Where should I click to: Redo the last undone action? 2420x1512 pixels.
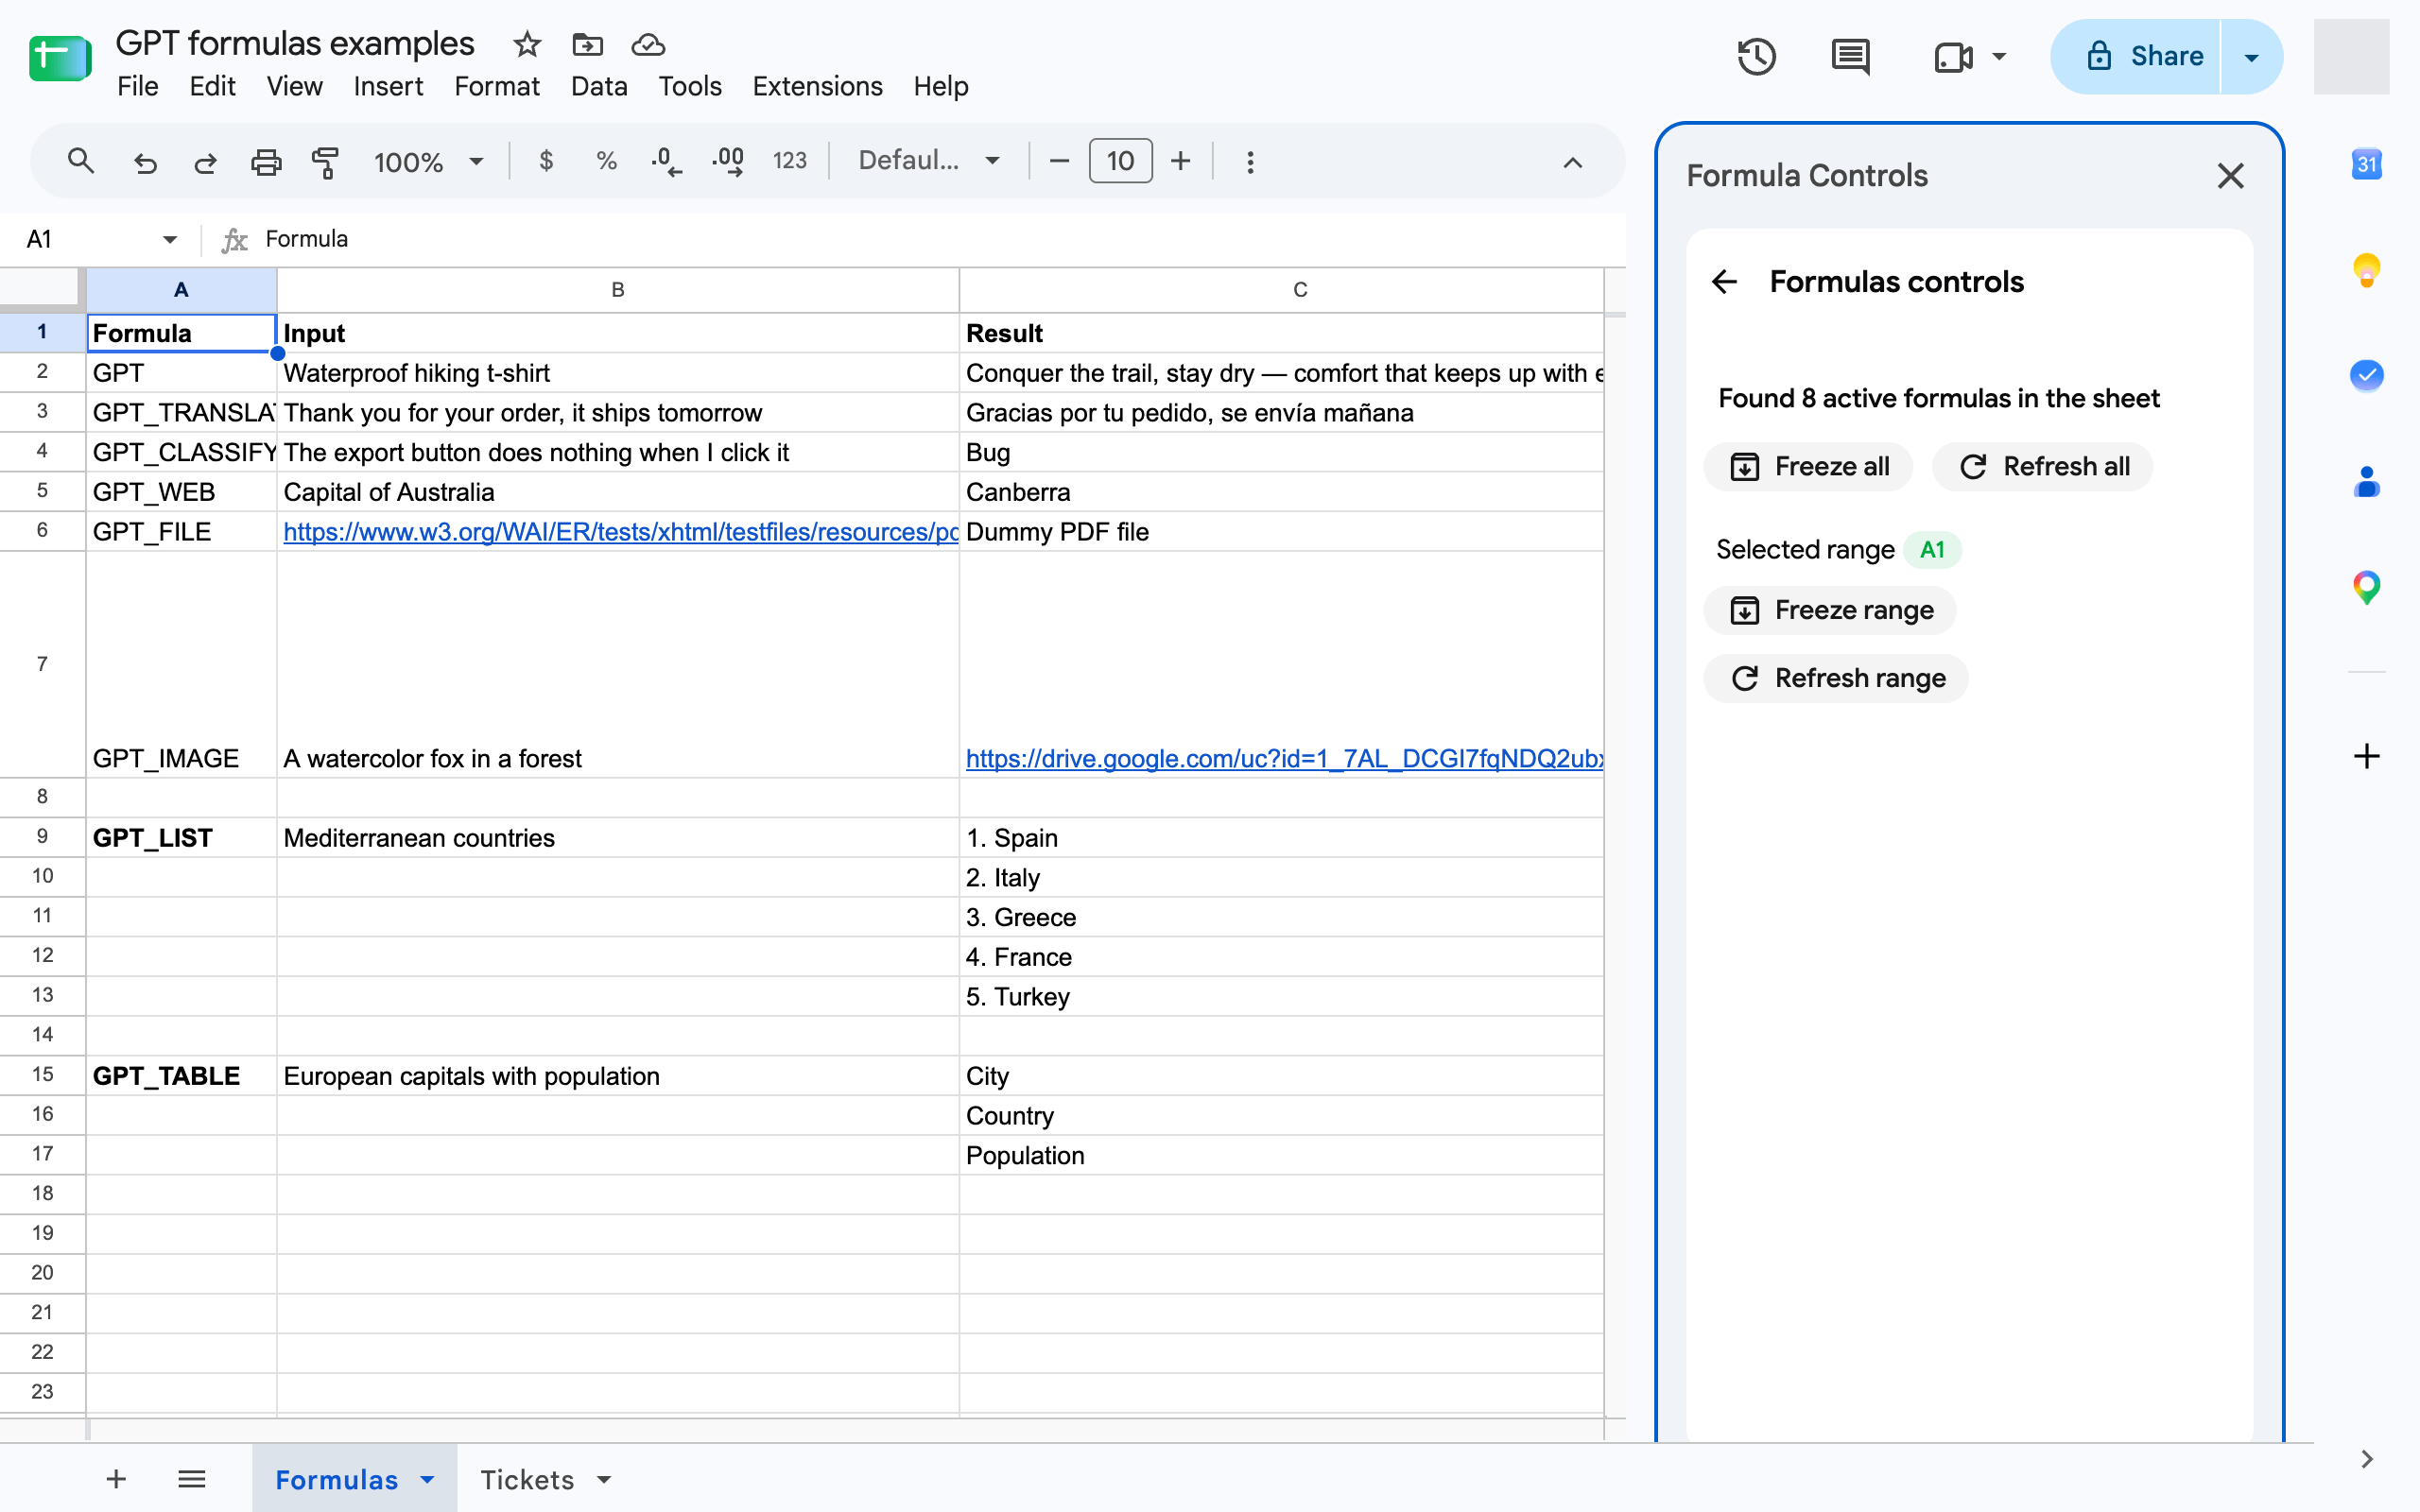point(205,162)
